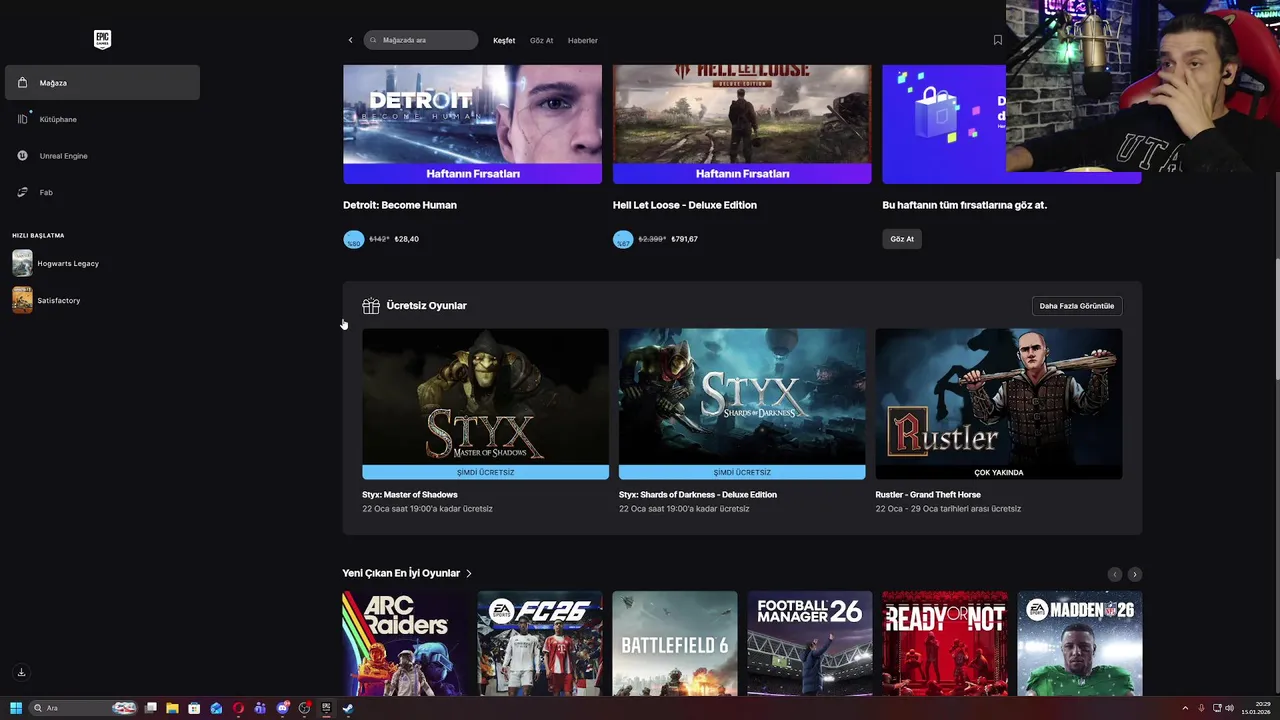Click the microphone icon in the system tray
Screen dimensions: 1280x720
(1201, 708)
